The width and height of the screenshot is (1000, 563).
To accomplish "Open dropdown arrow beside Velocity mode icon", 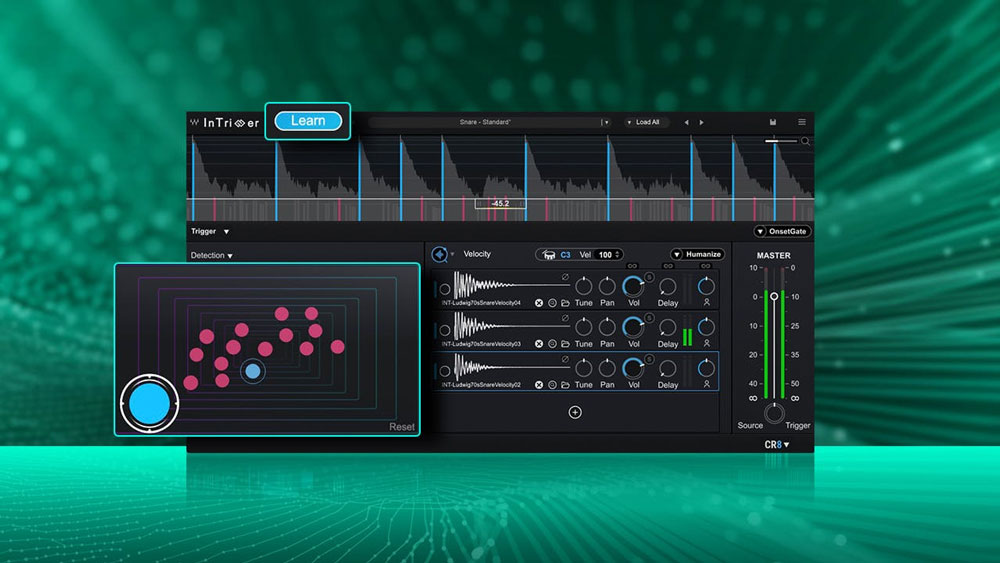I will tap(452, 254).
